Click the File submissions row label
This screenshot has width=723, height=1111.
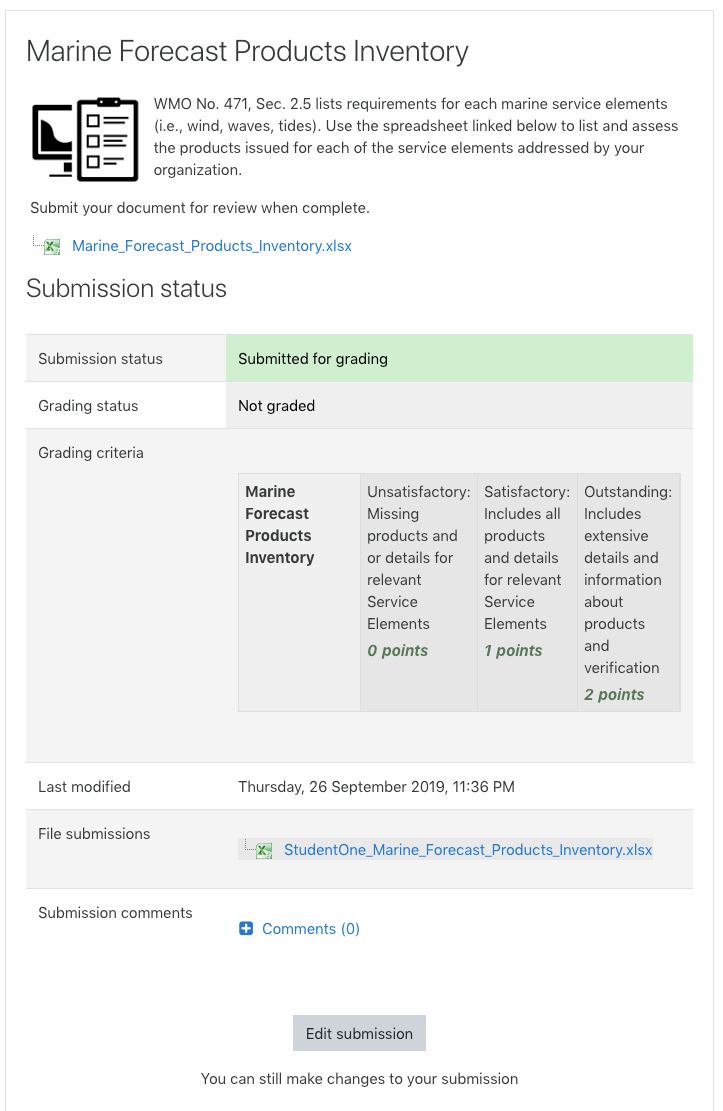pyautogui.click(x=94, y=834)
